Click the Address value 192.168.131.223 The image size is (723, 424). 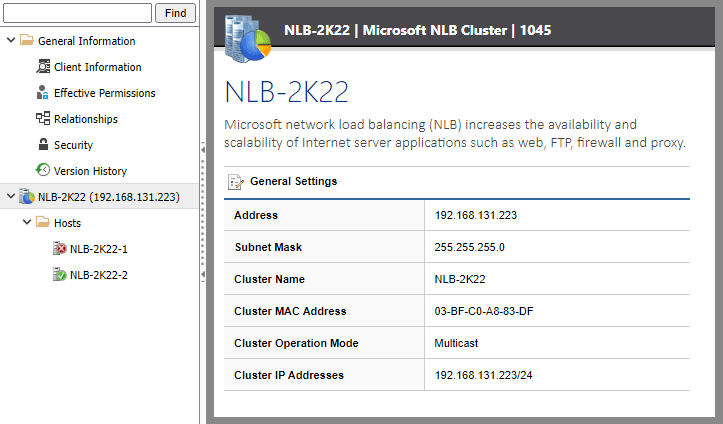pos(476,215)
